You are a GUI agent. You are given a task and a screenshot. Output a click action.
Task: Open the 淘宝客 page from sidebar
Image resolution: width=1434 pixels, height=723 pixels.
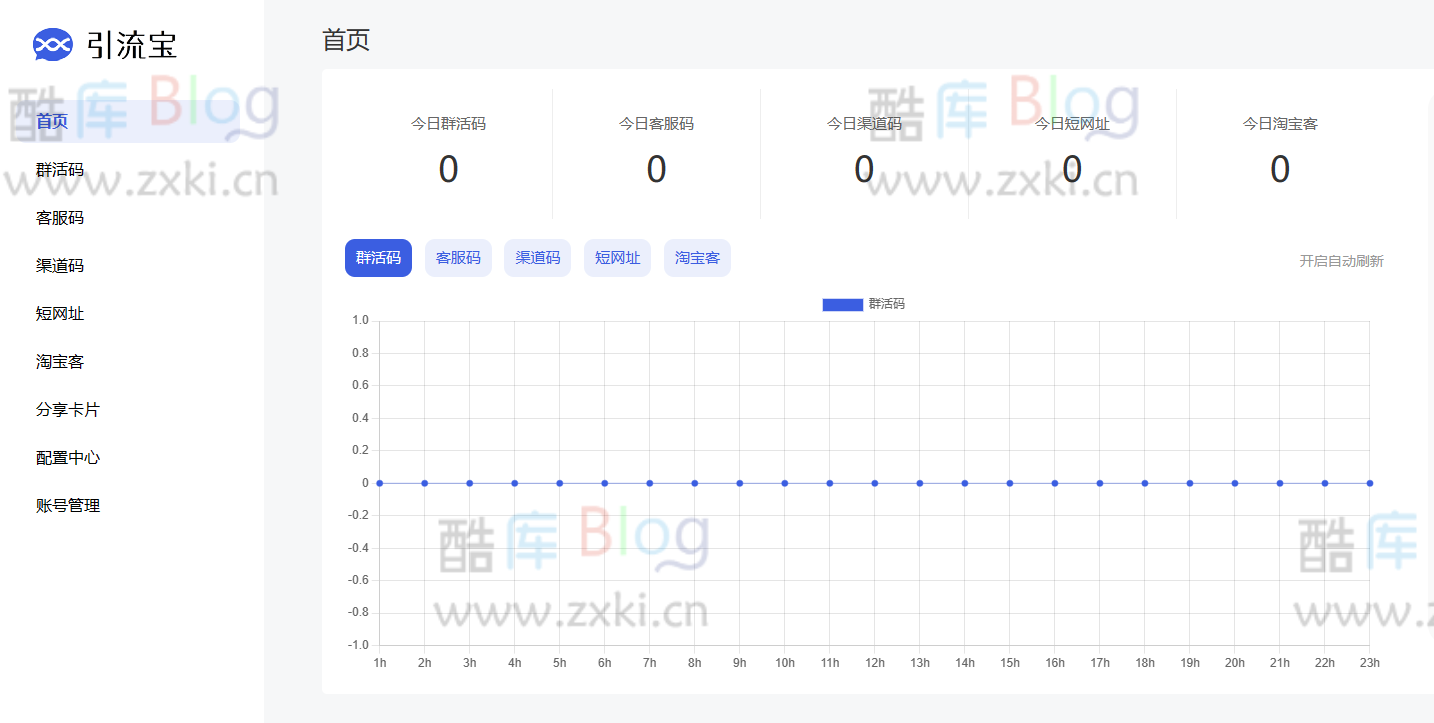59,361
